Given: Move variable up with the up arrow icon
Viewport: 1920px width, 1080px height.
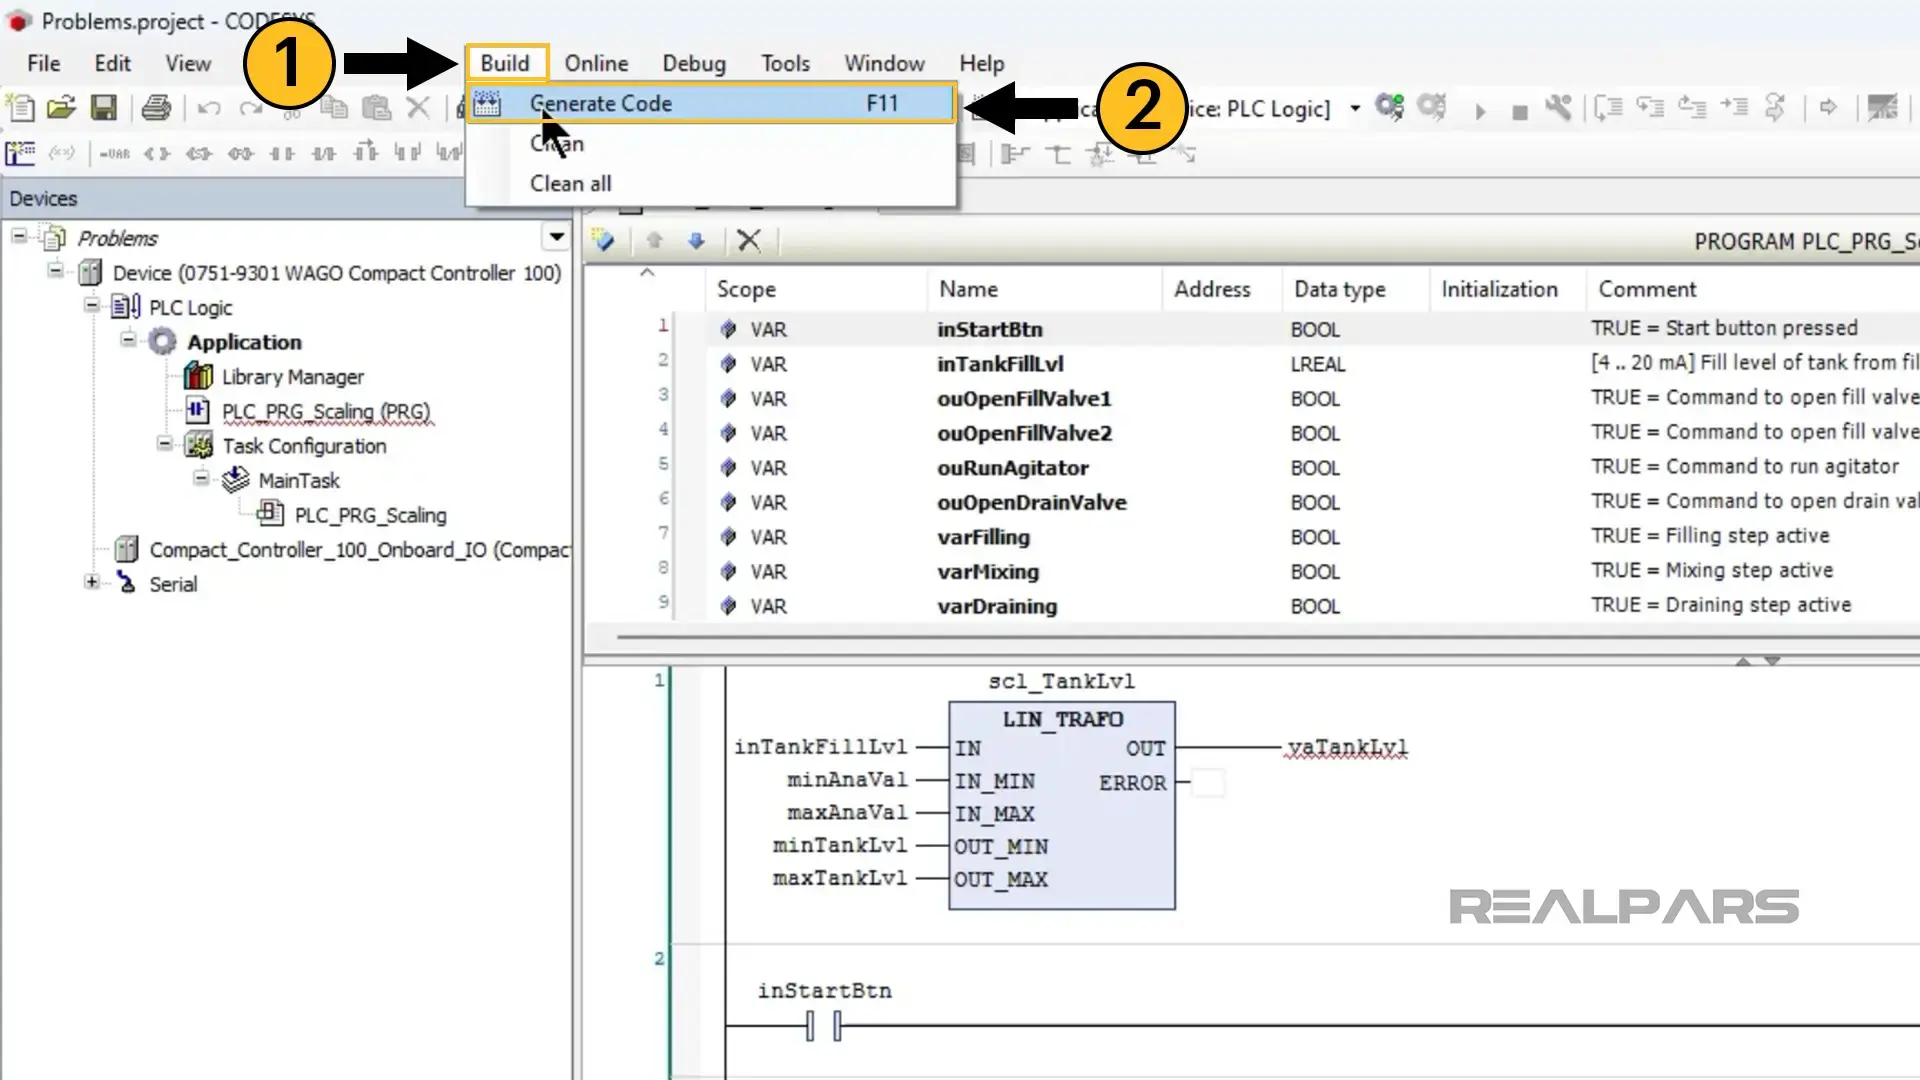Looking at the screenshot, I should click(655, 241).
